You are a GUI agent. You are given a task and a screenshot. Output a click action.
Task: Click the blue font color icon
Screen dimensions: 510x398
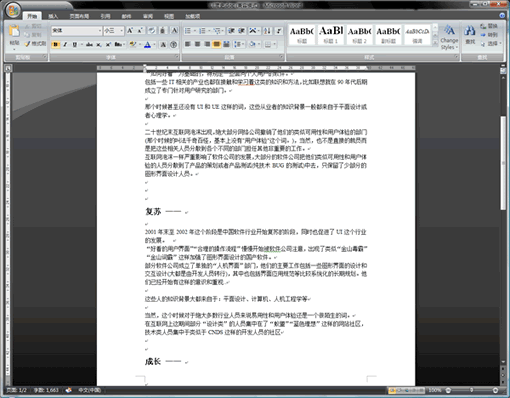pos(148,45)
